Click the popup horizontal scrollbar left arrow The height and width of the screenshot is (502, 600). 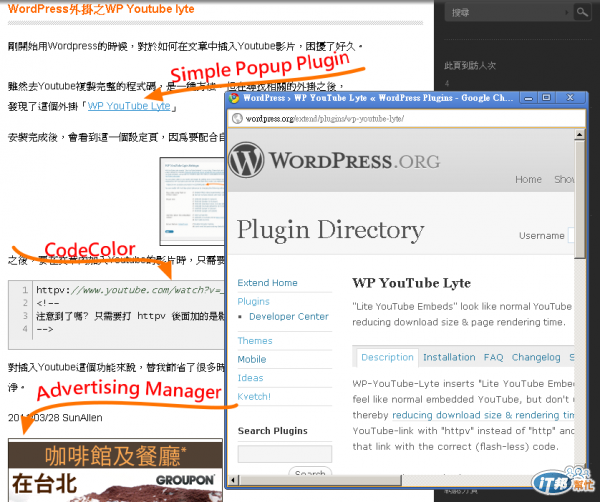[x=233, y=480]
